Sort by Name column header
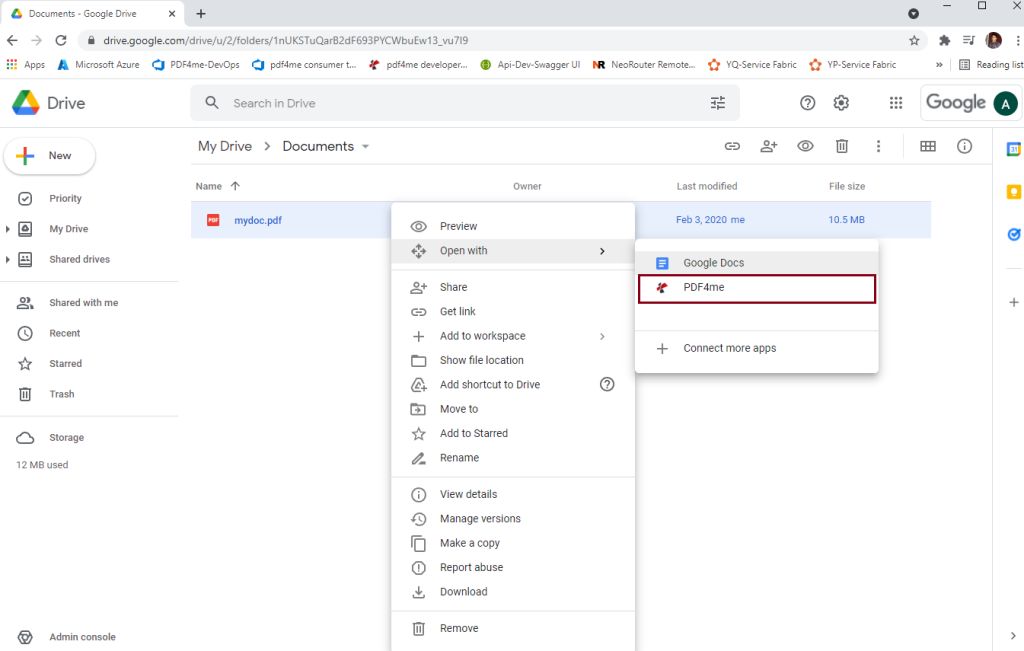The width and height of the screenshot is (1024, 651). tap(208, 186)
